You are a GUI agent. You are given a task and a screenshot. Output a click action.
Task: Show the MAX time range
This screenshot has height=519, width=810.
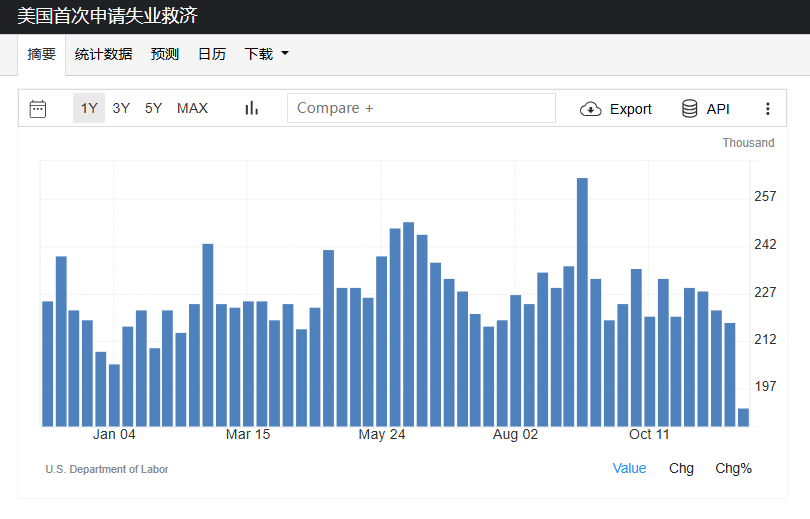click(192, 109)
